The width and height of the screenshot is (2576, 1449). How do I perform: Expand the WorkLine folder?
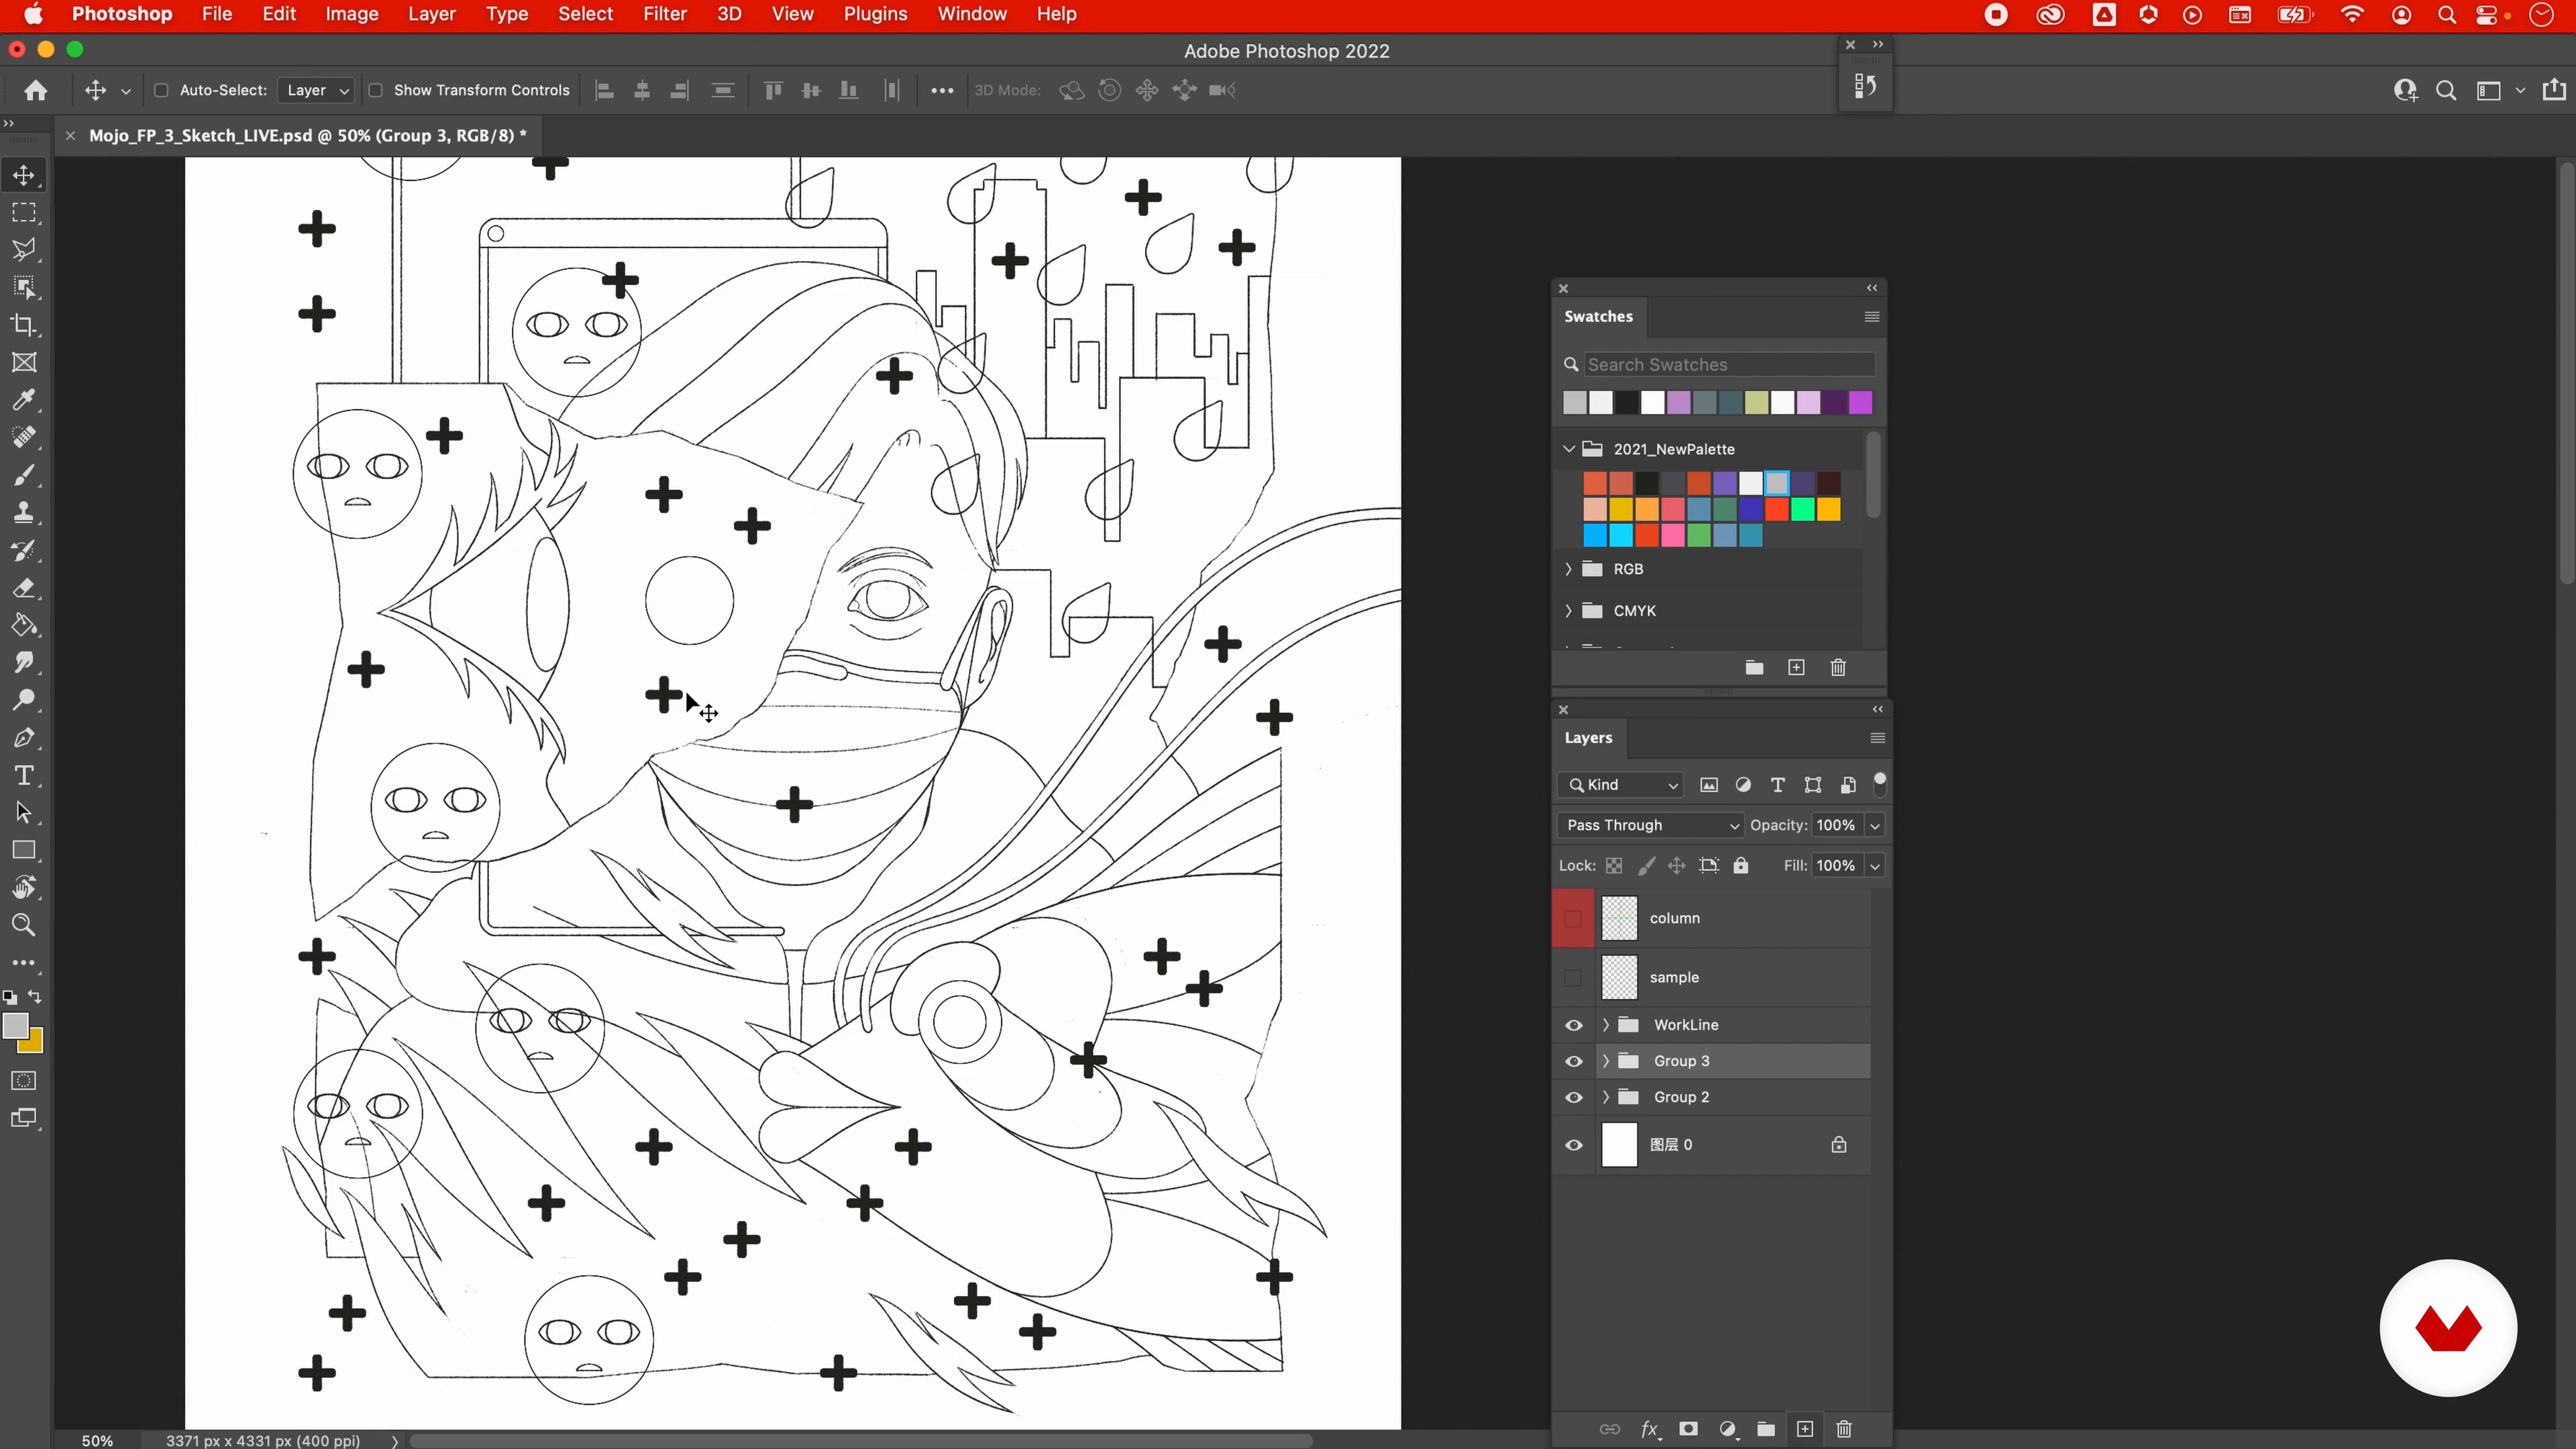click(1606, 1025)
